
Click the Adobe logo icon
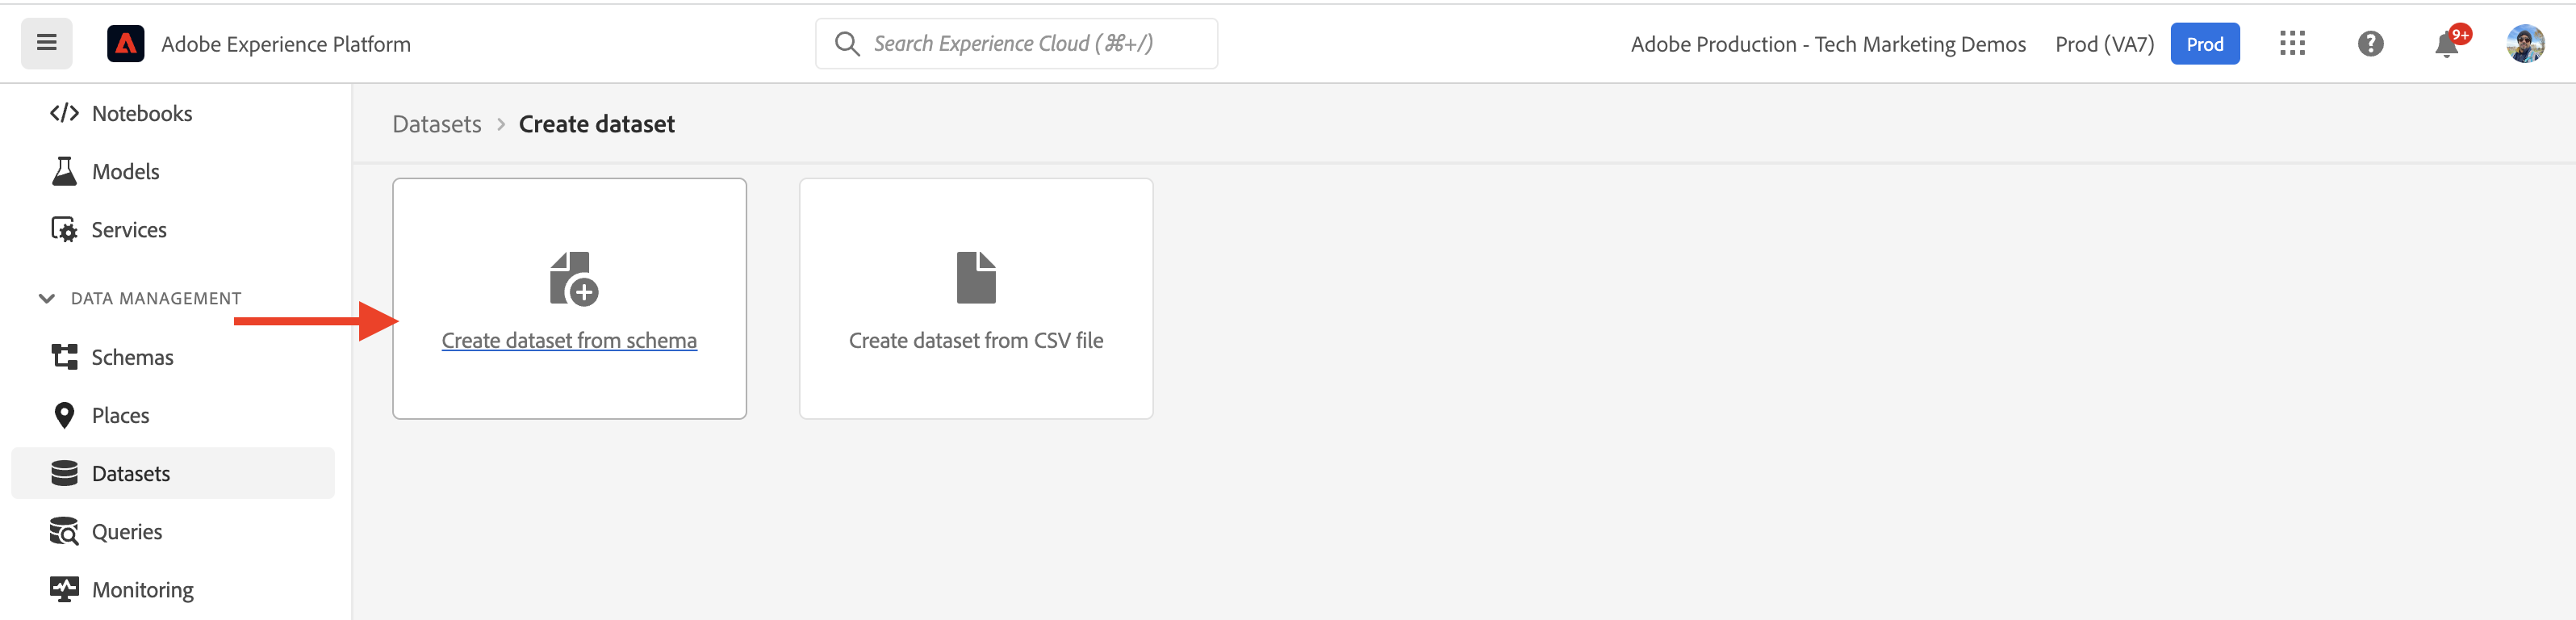[x=126, y=44]
